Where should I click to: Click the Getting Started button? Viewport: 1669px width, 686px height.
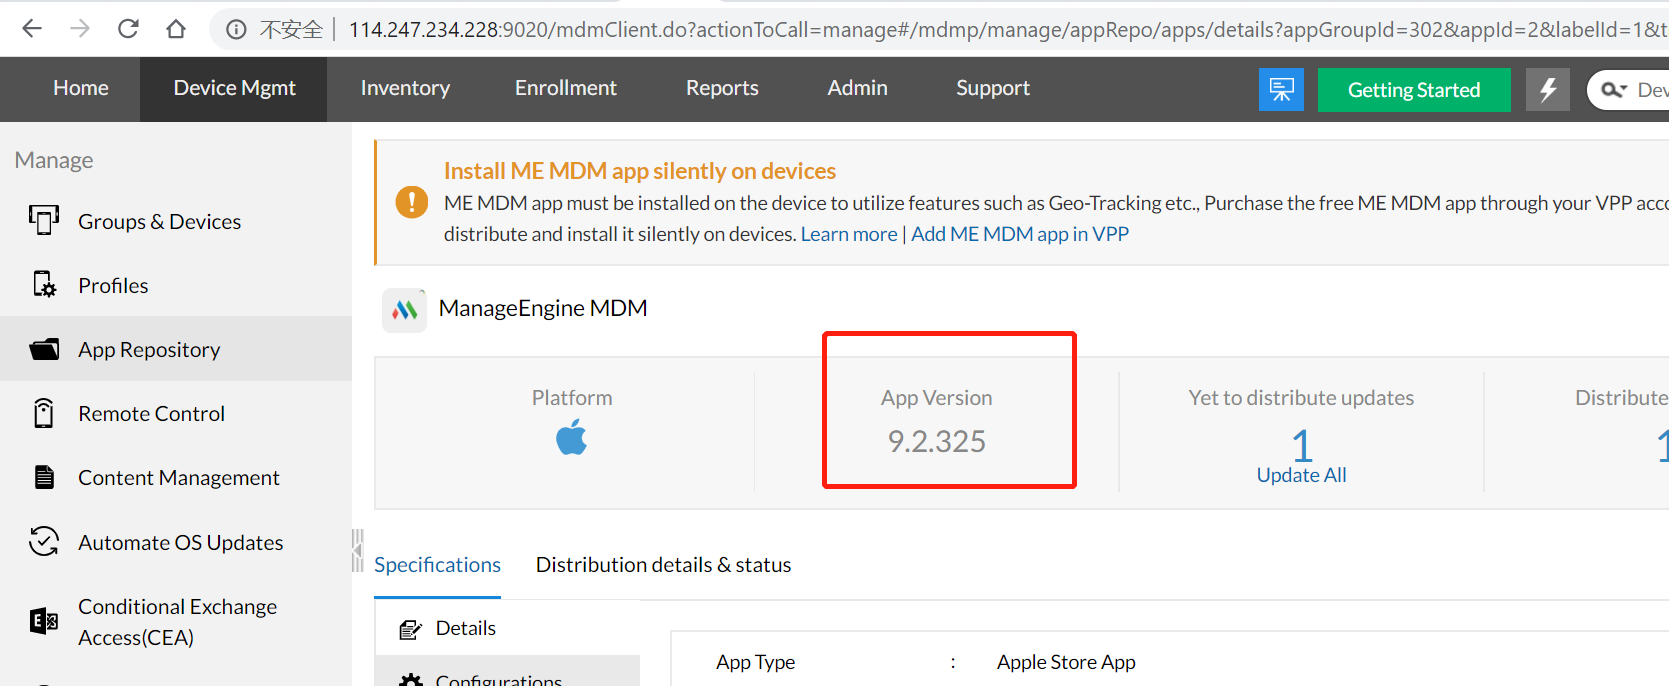click(x=1414, y=90)
